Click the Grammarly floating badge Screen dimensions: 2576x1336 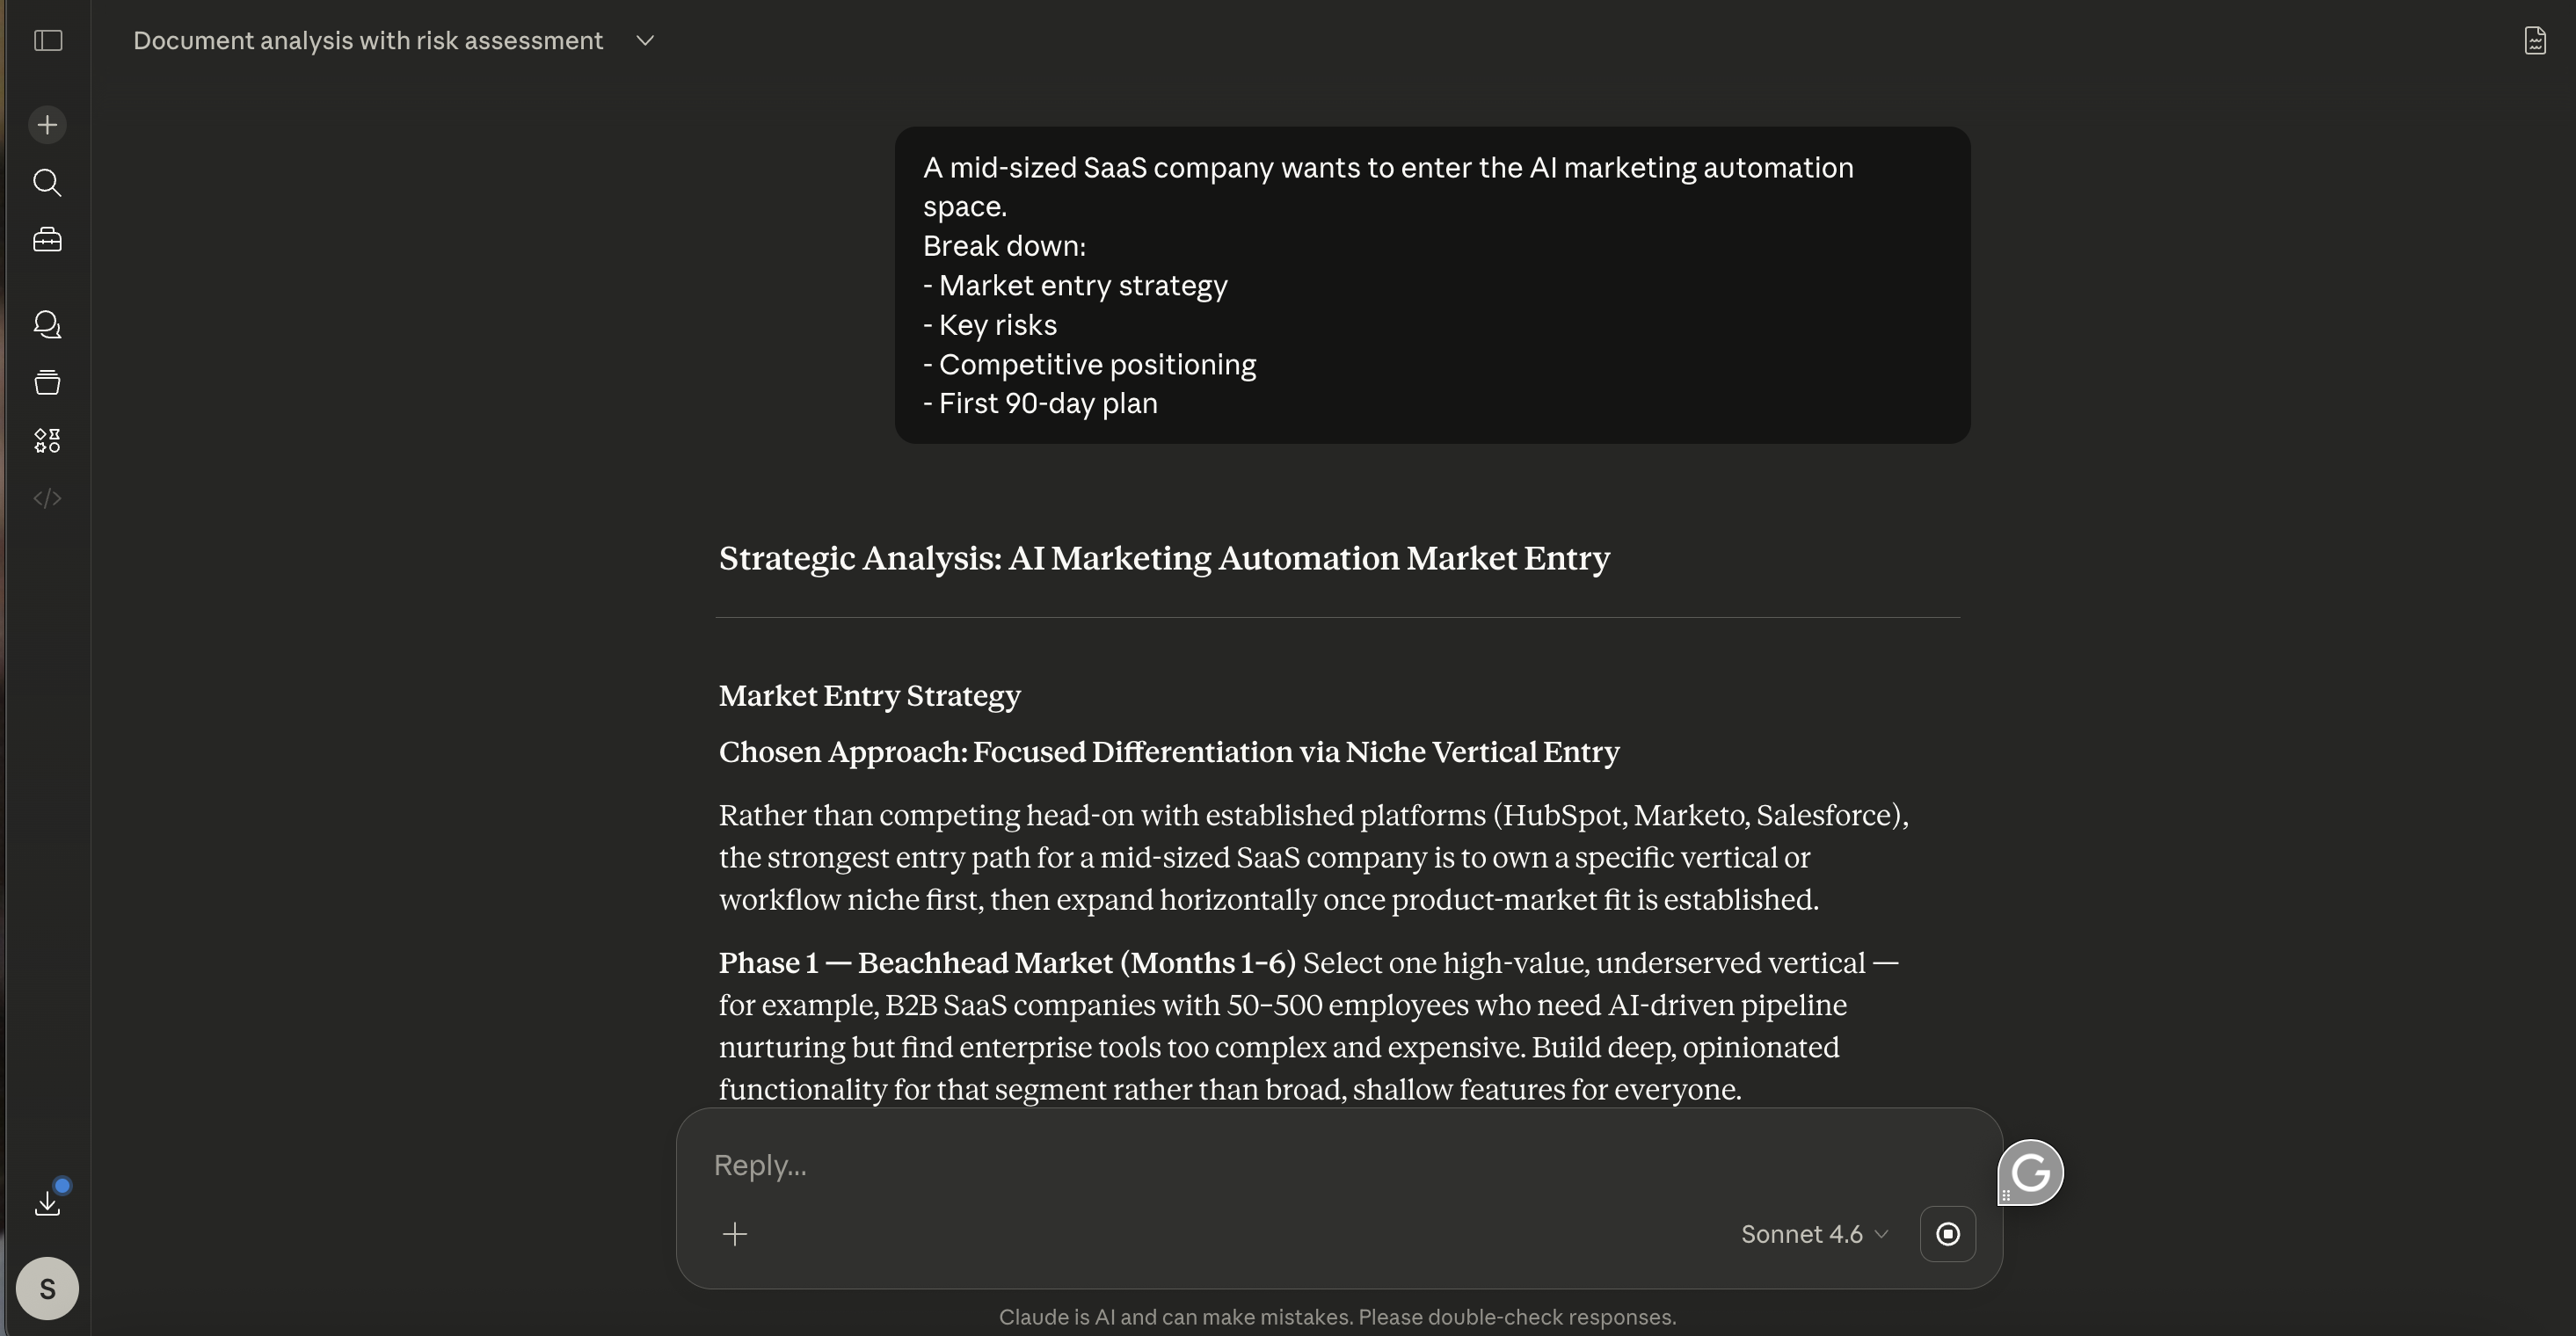coord(2031,1172)
